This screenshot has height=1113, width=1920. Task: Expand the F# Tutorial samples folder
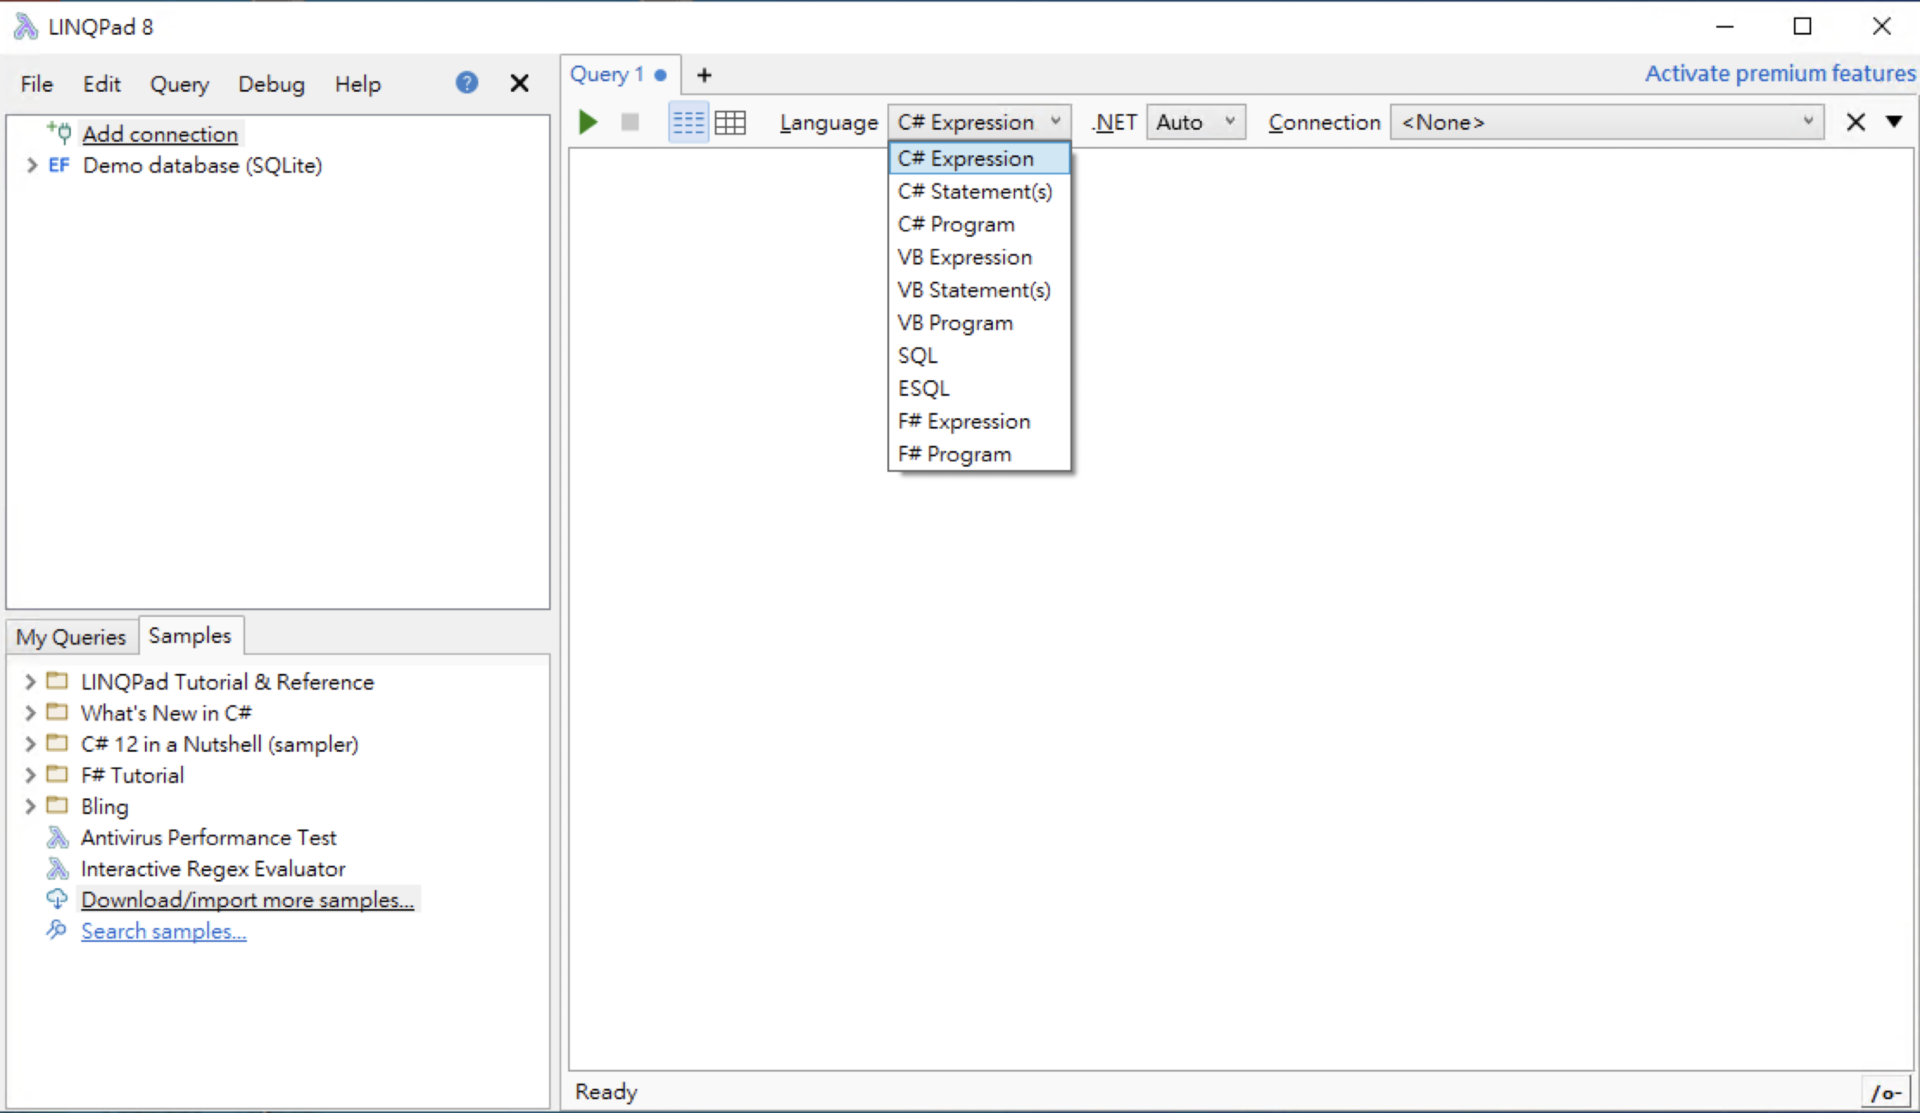coord(30,775)
